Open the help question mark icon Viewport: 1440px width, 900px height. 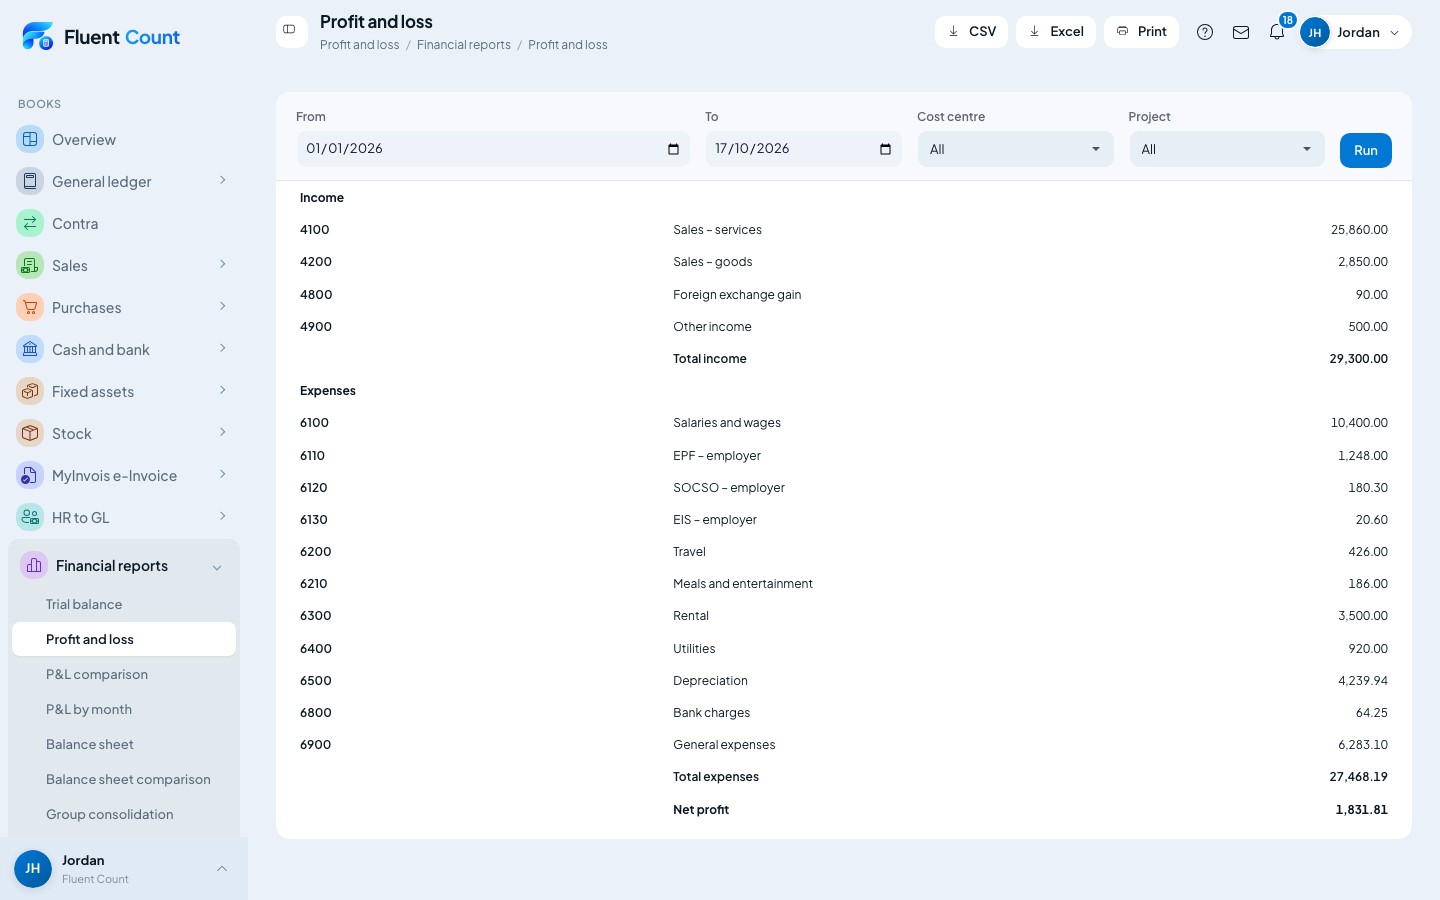pos(1205,32)
